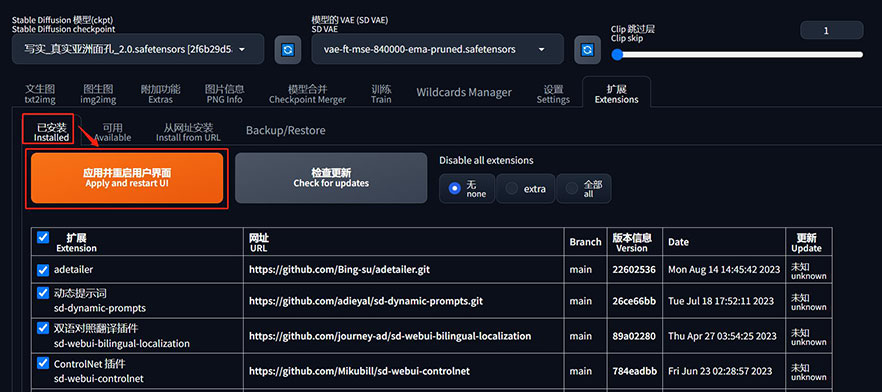Select the 'extra' disable option
Image resolution: width=882 pixels, height=392 pixels.
point(525,188)
